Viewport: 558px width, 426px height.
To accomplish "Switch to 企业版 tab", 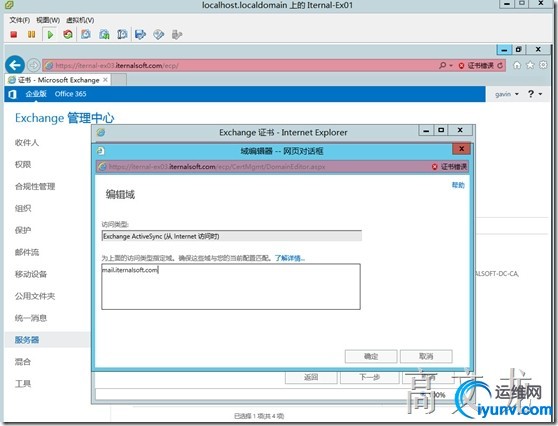I will [x=36, y=94].
